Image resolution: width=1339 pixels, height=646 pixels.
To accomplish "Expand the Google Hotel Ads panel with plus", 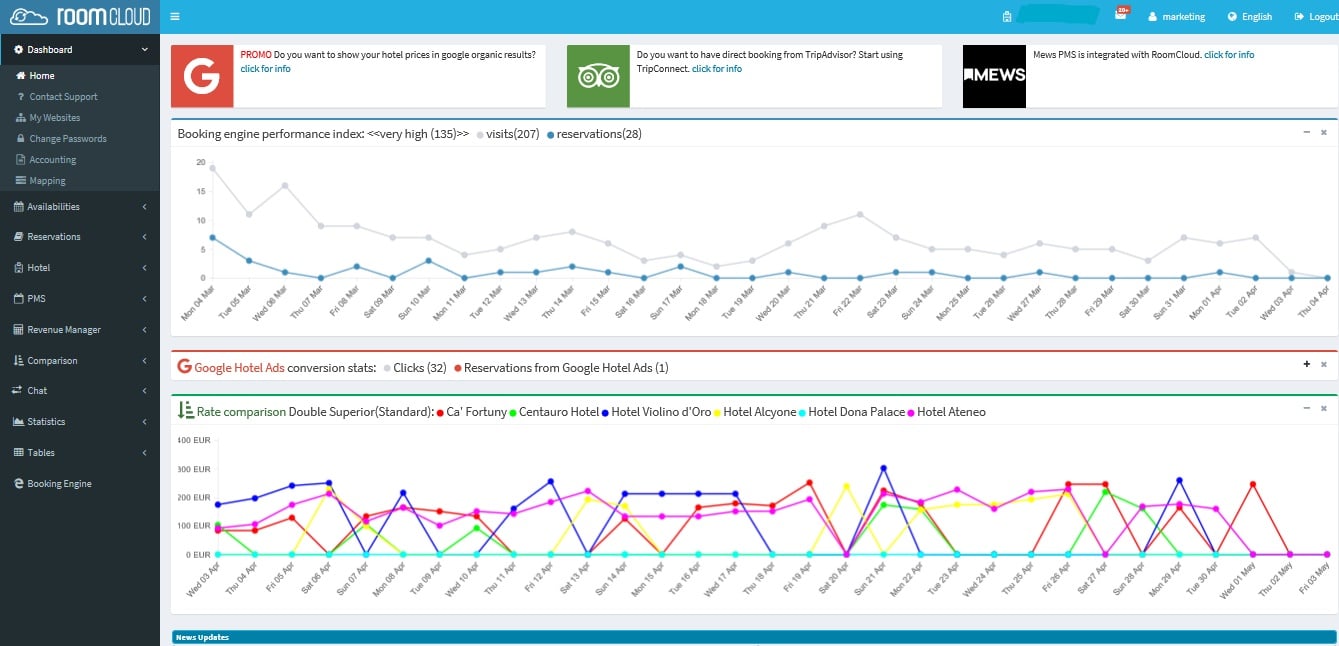I will point(1306,366).
